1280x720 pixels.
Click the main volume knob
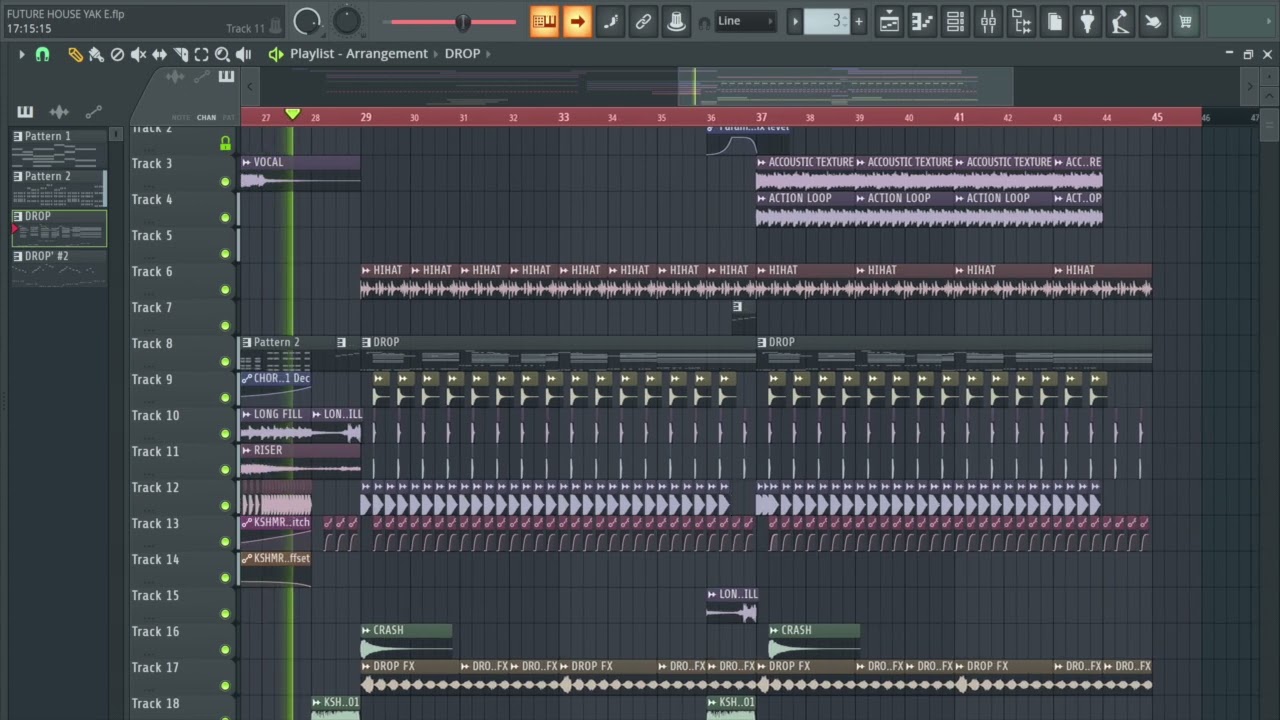(x=308, y=21)
